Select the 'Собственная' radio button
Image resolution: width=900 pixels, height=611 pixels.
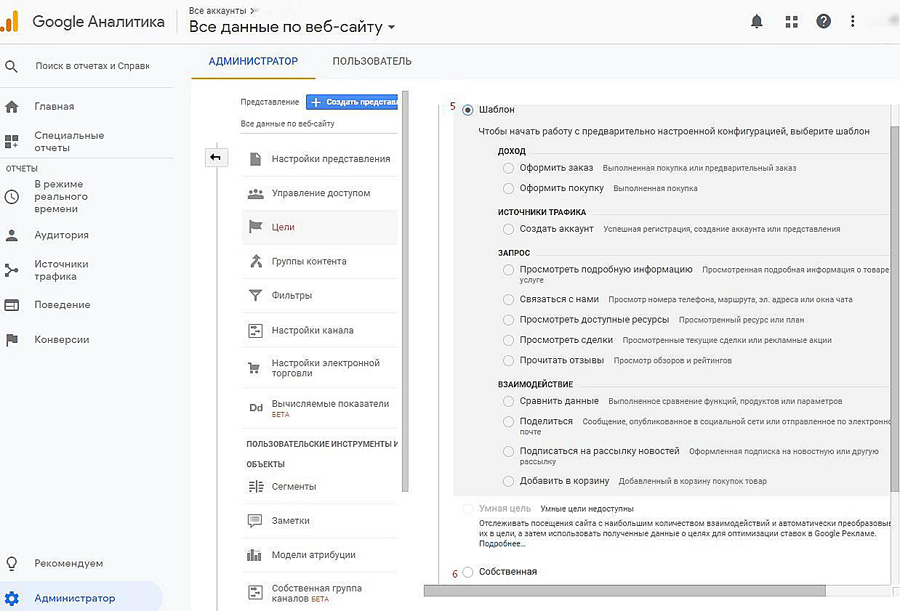(x=468, y=572)
